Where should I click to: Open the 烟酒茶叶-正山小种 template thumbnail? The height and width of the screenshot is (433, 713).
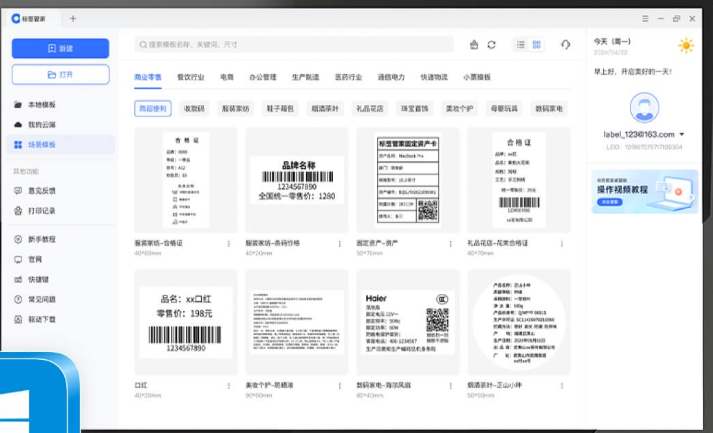[x=519, y=322]
